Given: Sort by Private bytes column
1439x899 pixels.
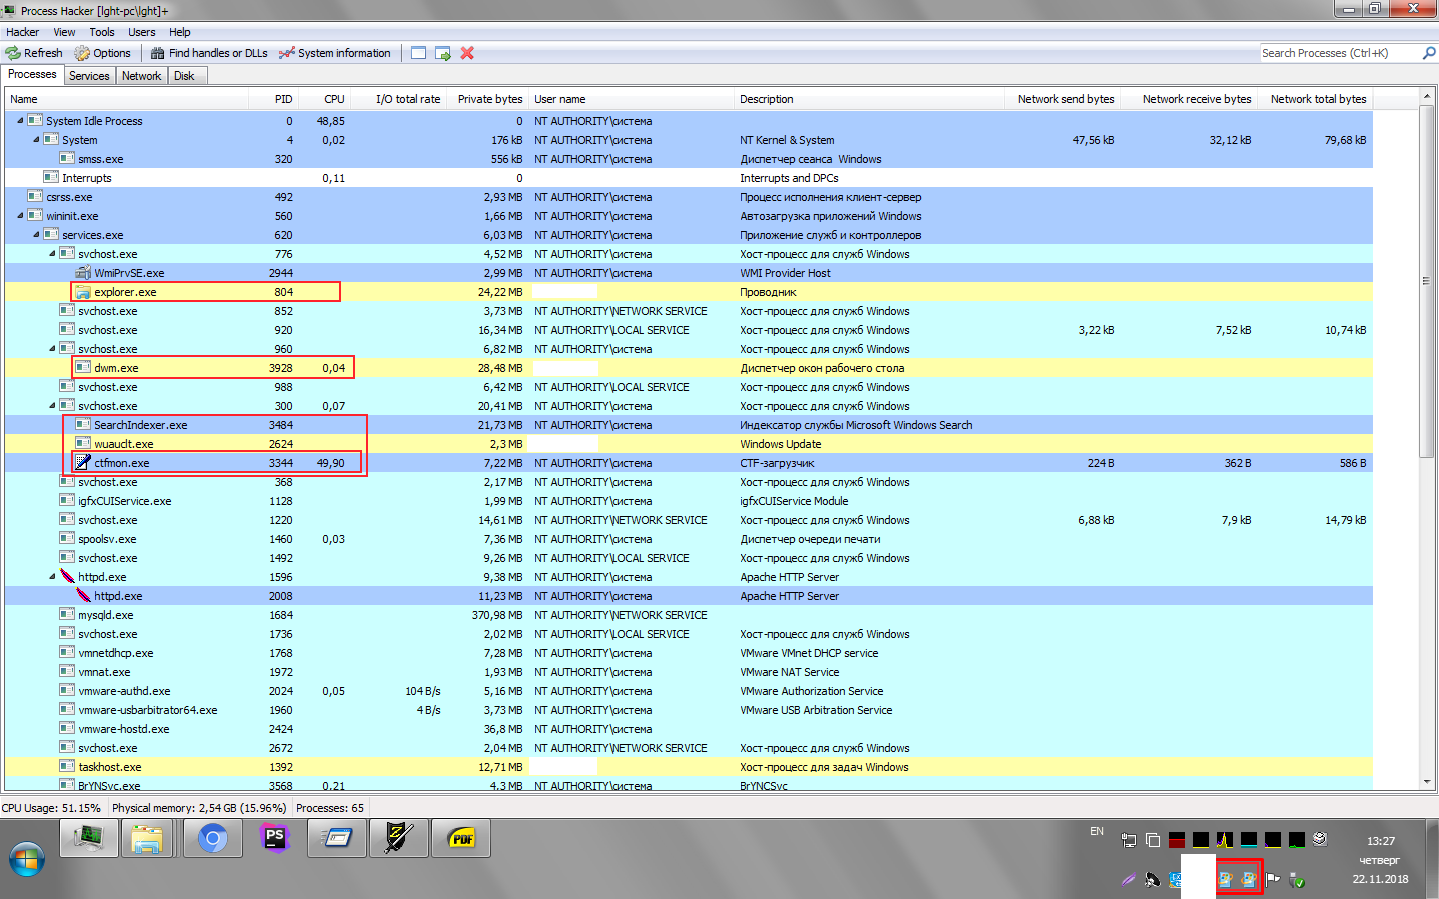Looking at the screenshot, I should coord(487,99).
